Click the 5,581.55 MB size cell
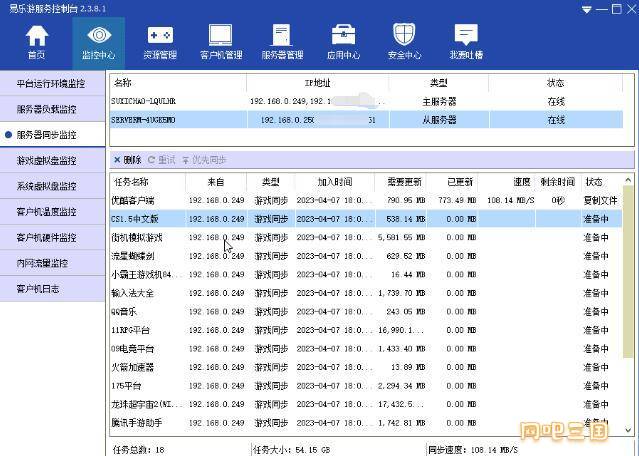The height and width of the screenshot is (456, 639). (x=402, y=238)
